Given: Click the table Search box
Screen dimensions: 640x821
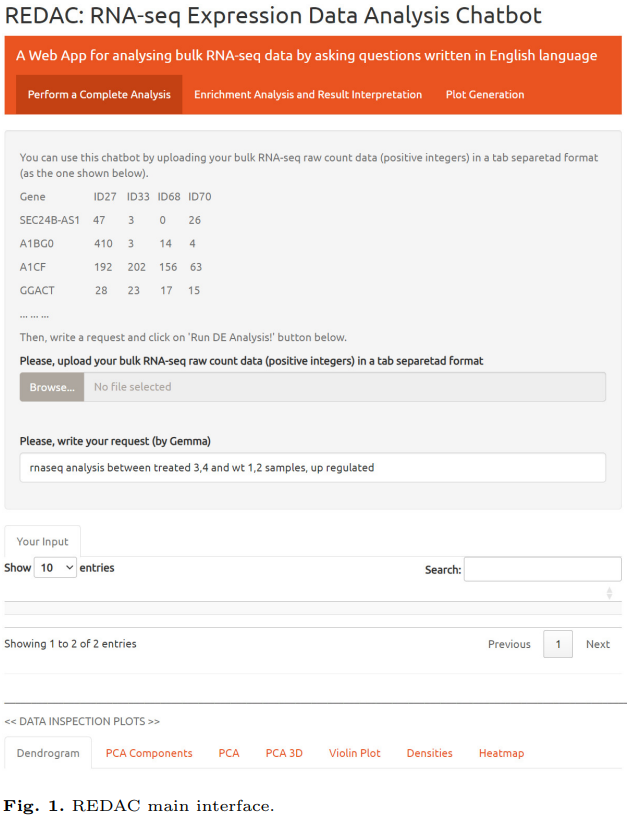Looking at the screenshot, I should (x=542, y=569).
